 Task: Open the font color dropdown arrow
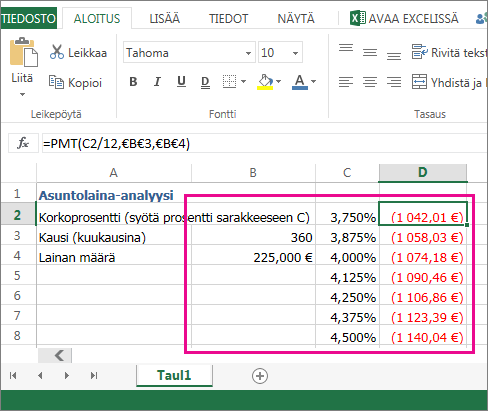tap(313, 81)
